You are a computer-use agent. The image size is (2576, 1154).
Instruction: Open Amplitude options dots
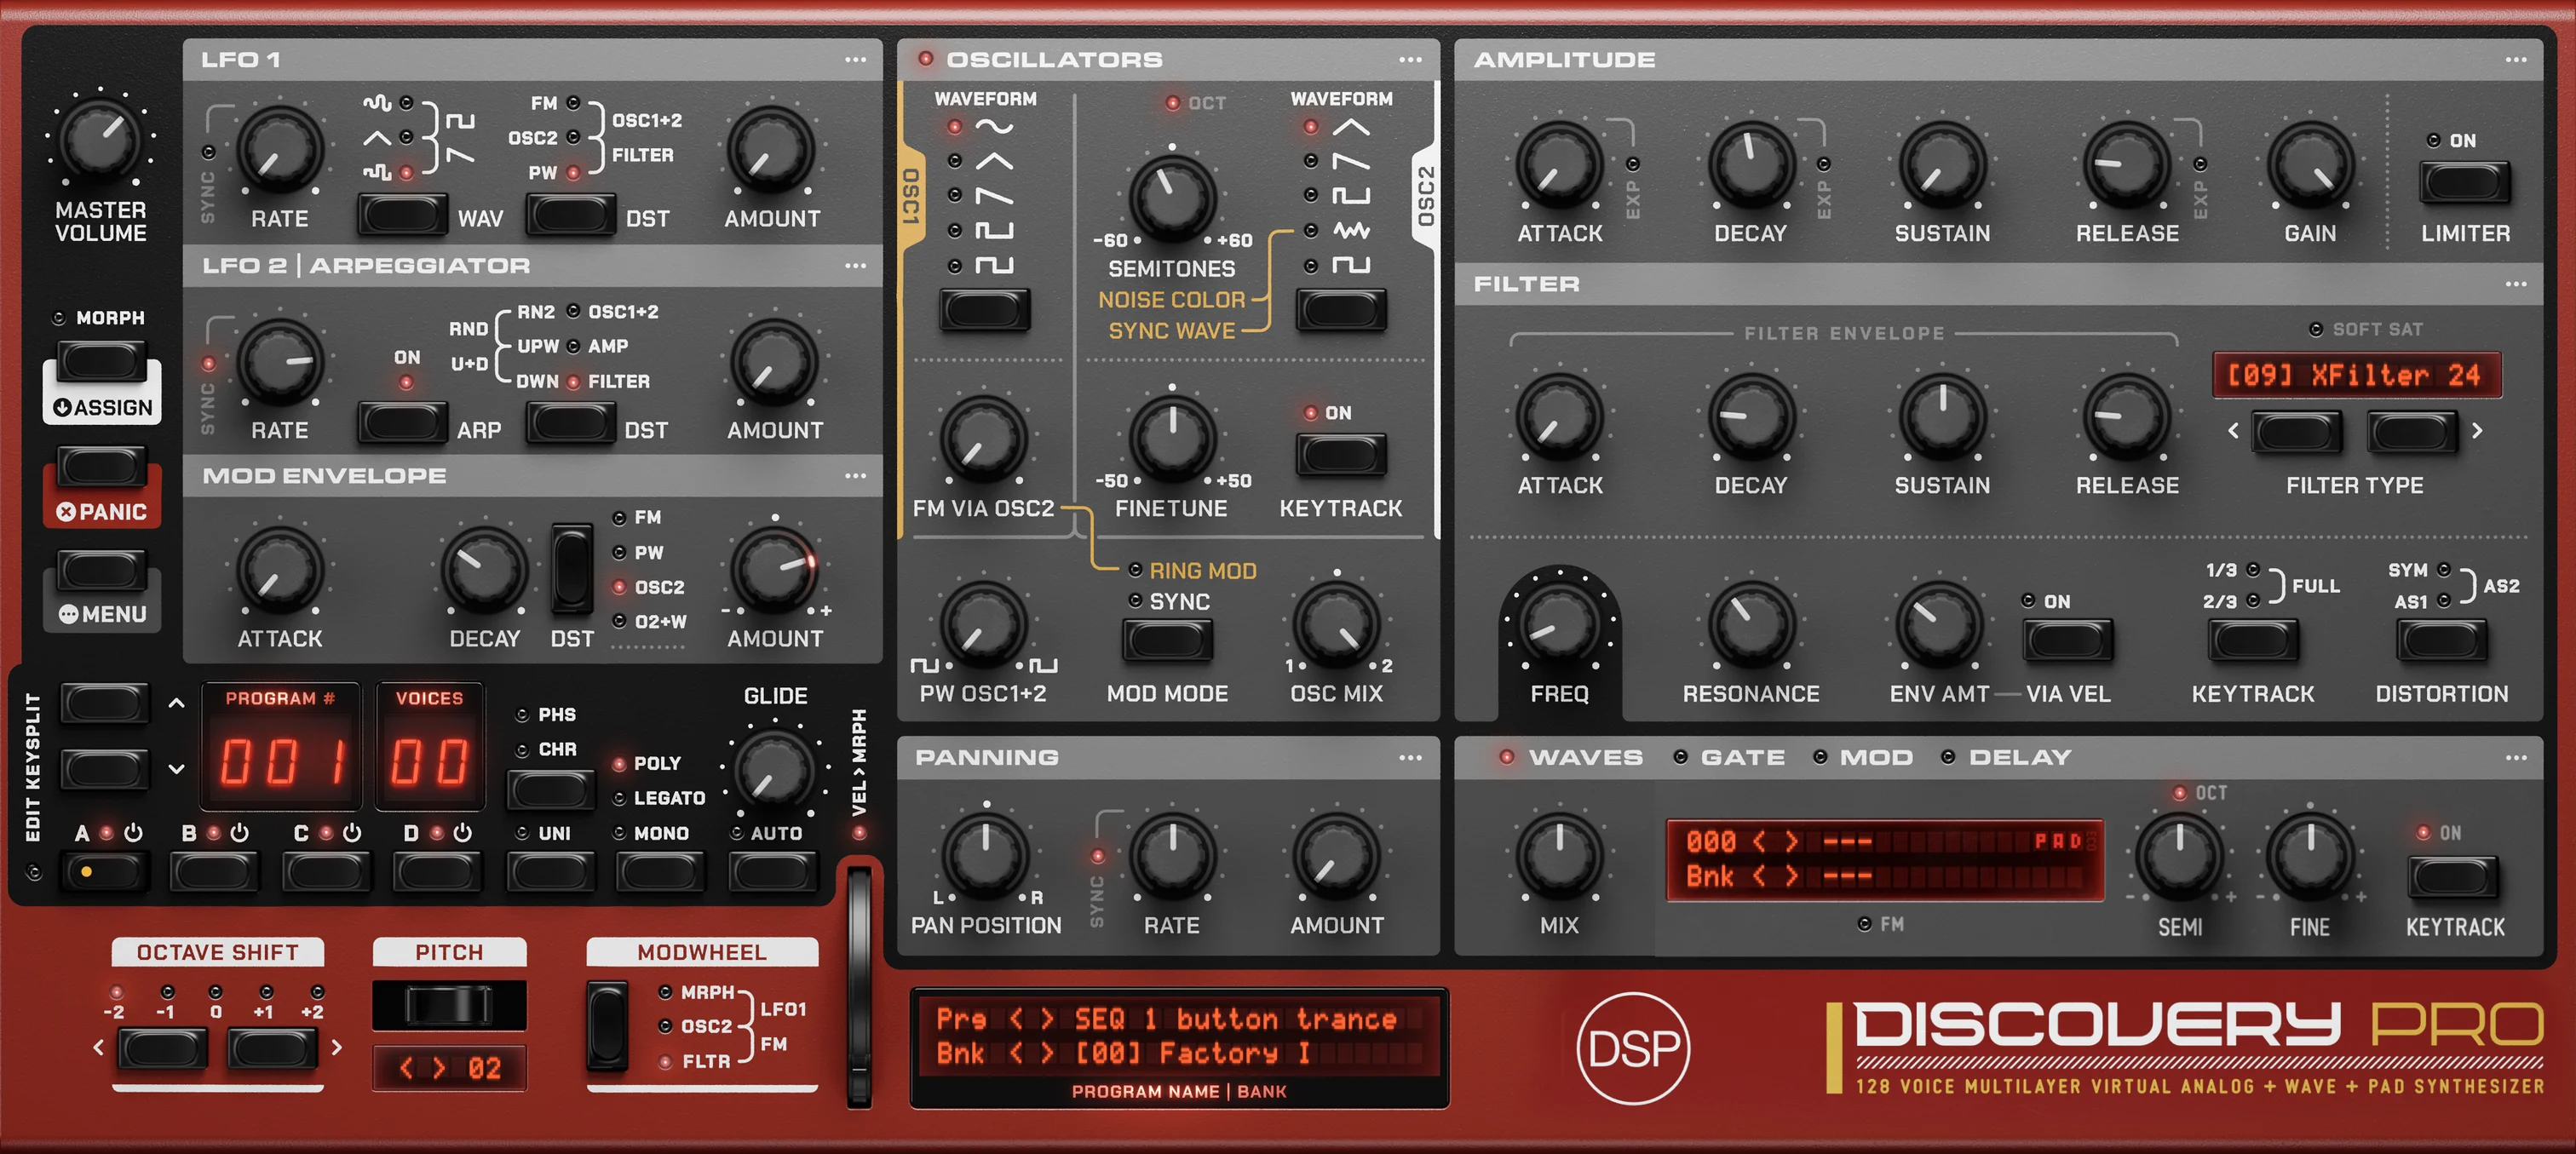2516,60
